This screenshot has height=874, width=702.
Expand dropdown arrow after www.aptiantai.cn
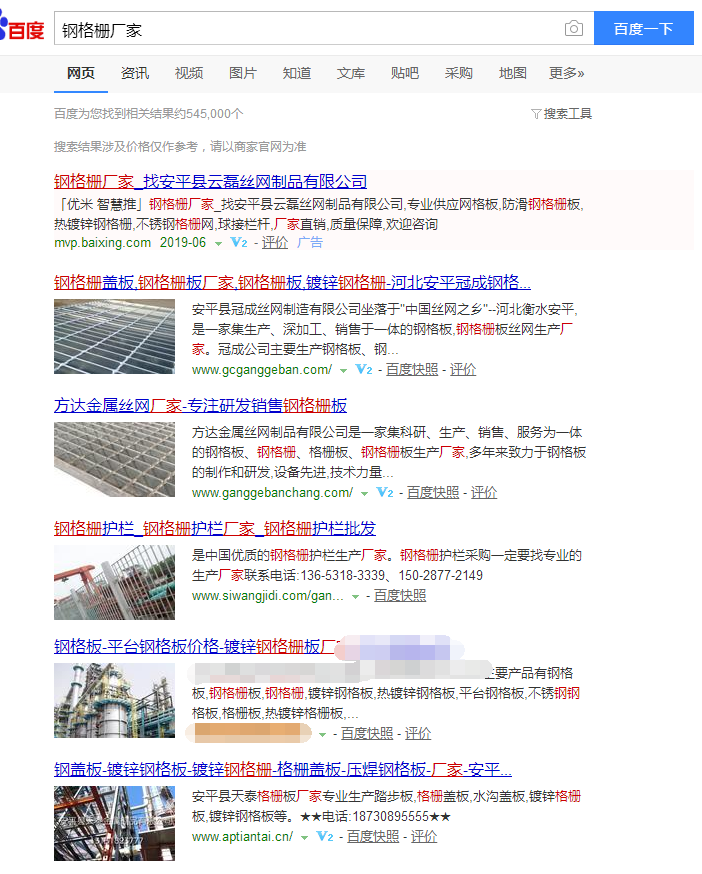click(x=304, y=838)
